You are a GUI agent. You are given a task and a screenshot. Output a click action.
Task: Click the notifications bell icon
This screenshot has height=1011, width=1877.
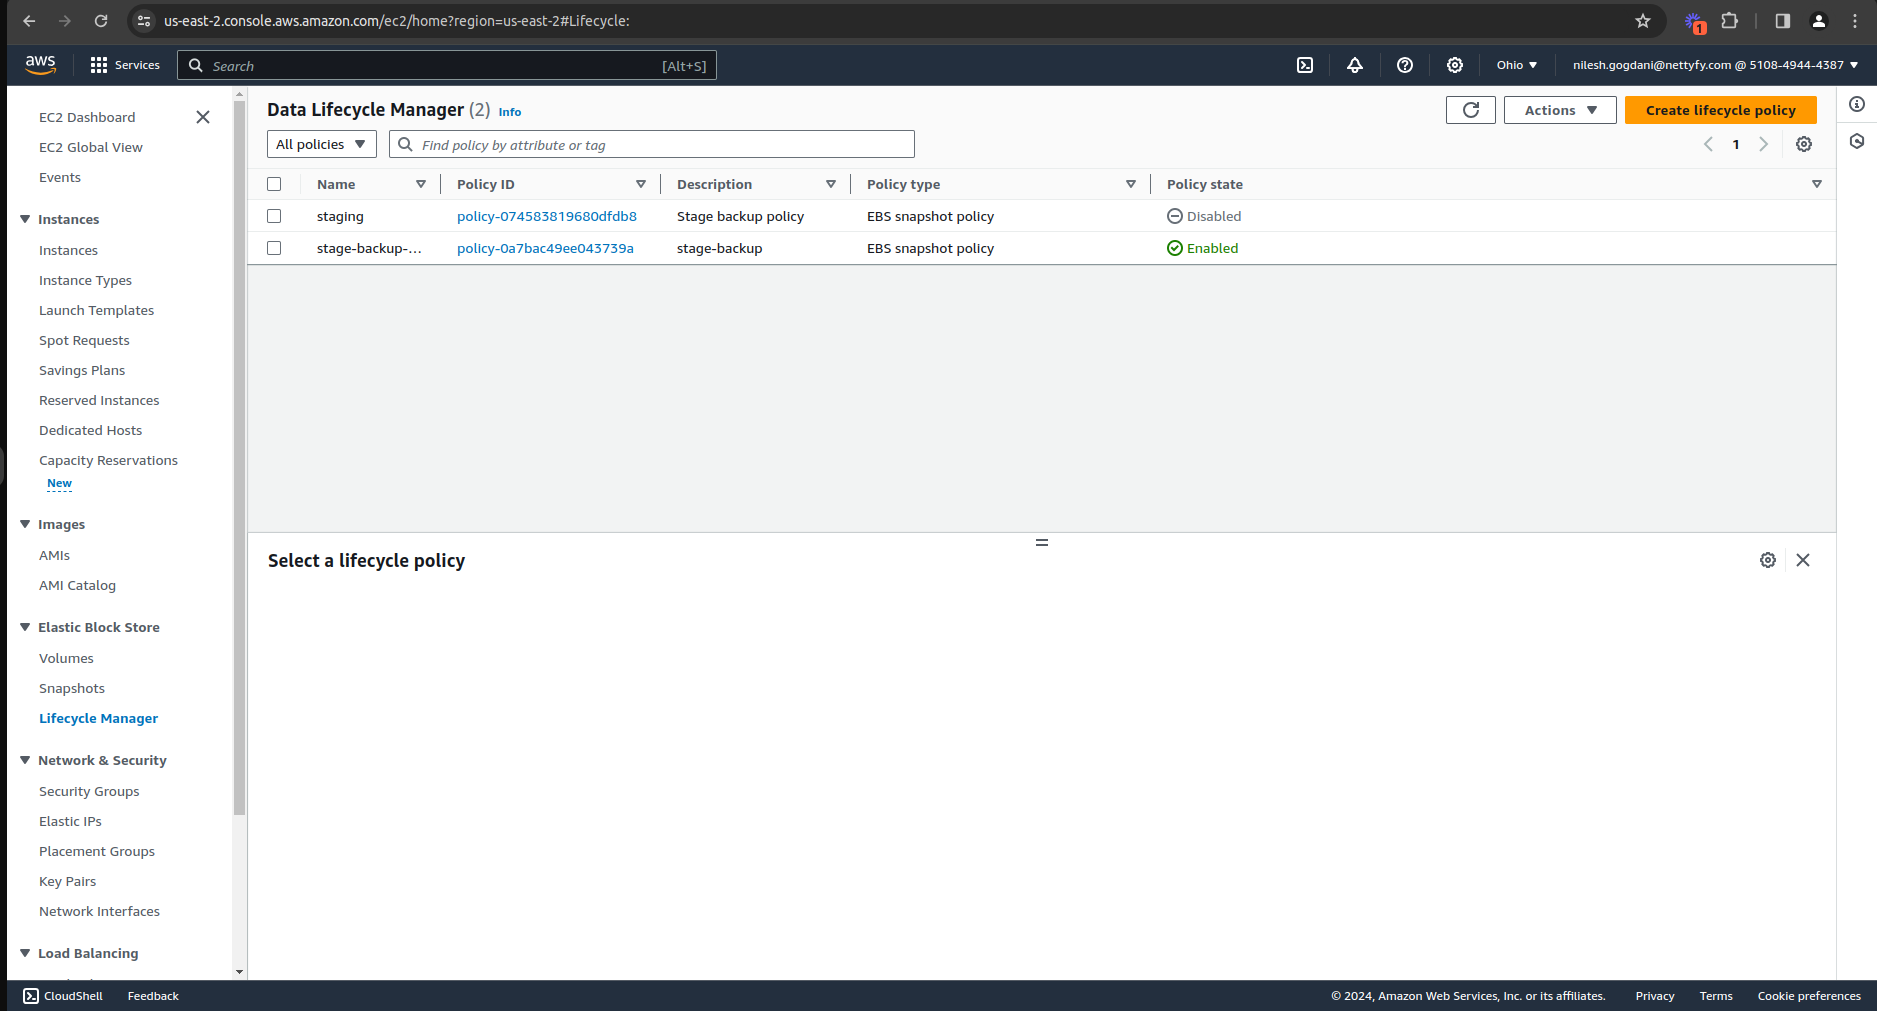tap(1355, 65)
